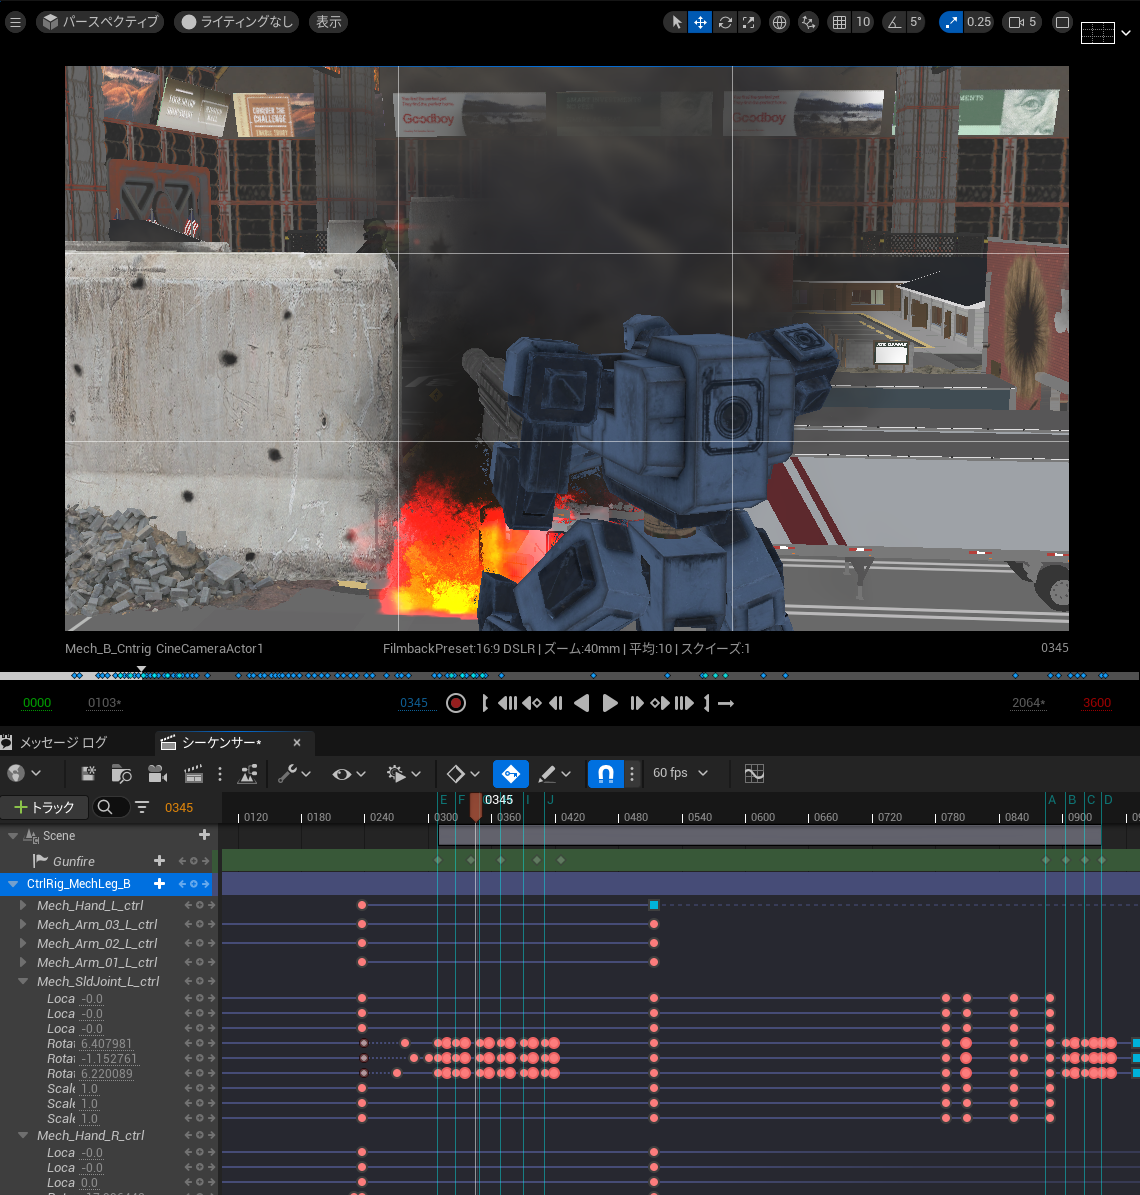Go to next key frame
The image size is (1140, 1195).
tap(660, 703)
